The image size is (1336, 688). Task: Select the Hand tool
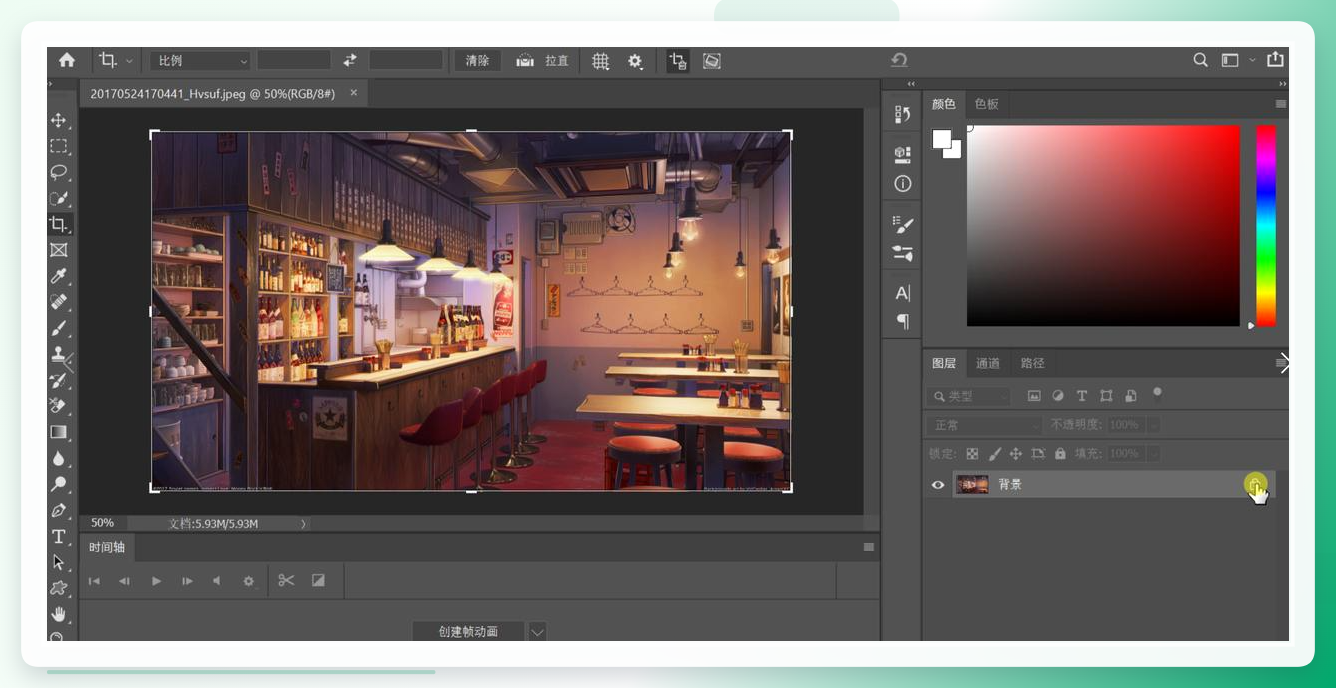coord(59,613)
